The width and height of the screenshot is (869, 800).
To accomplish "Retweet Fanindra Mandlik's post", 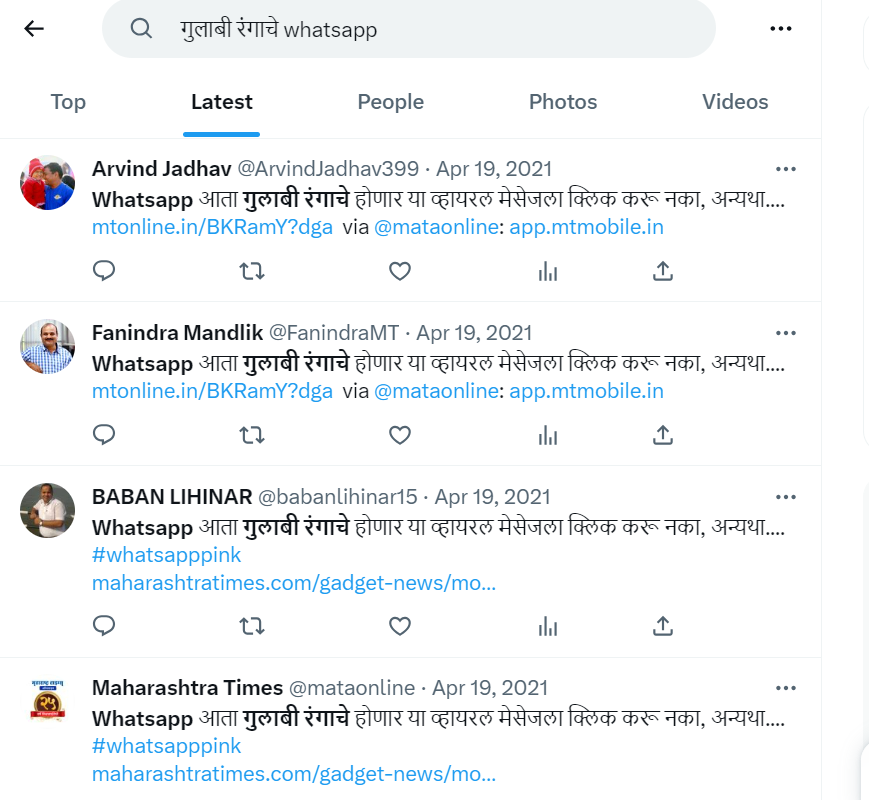I will [x=252, y=434].
